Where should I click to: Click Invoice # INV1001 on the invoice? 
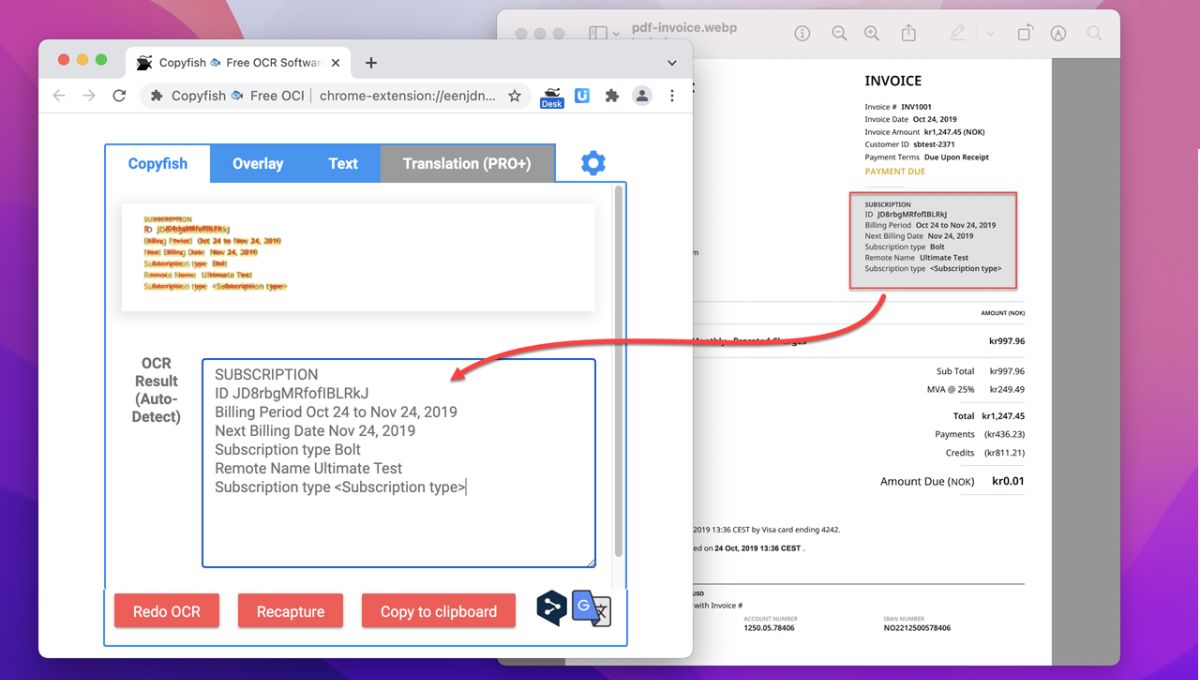point(898,107)
